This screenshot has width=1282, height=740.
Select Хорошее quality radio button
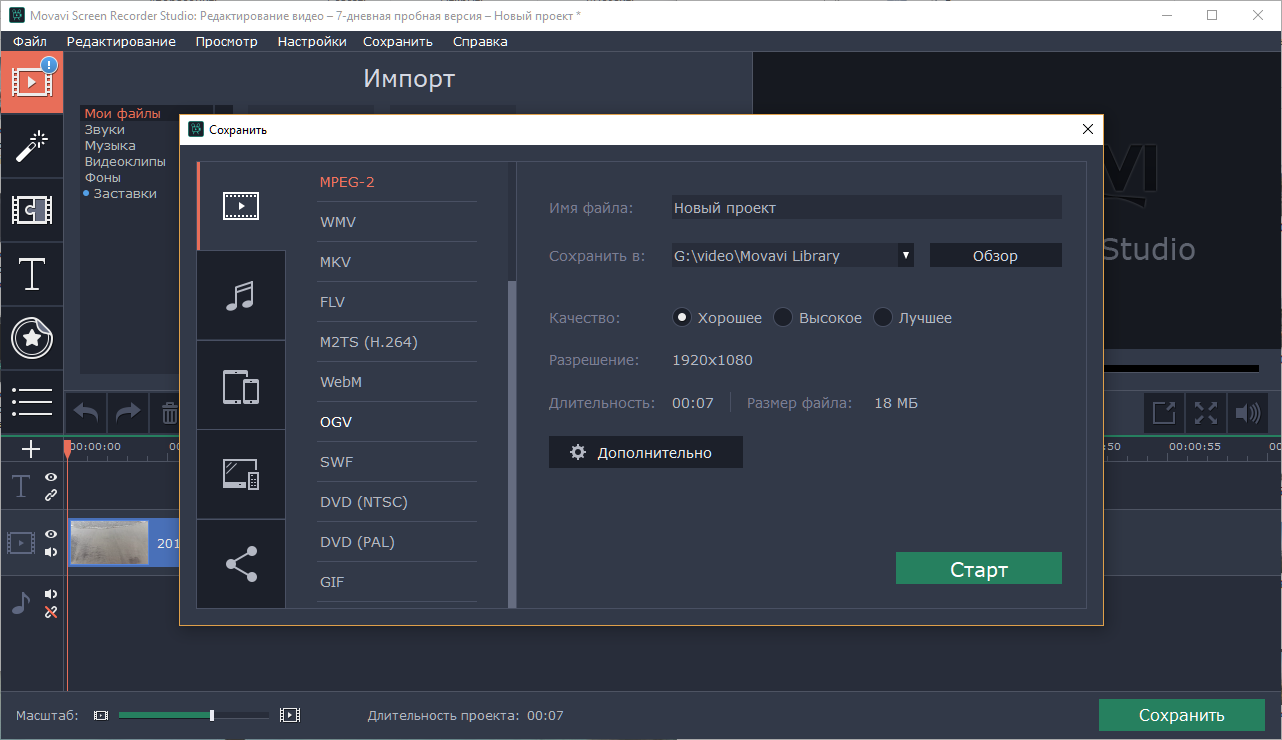click(683, 318)
